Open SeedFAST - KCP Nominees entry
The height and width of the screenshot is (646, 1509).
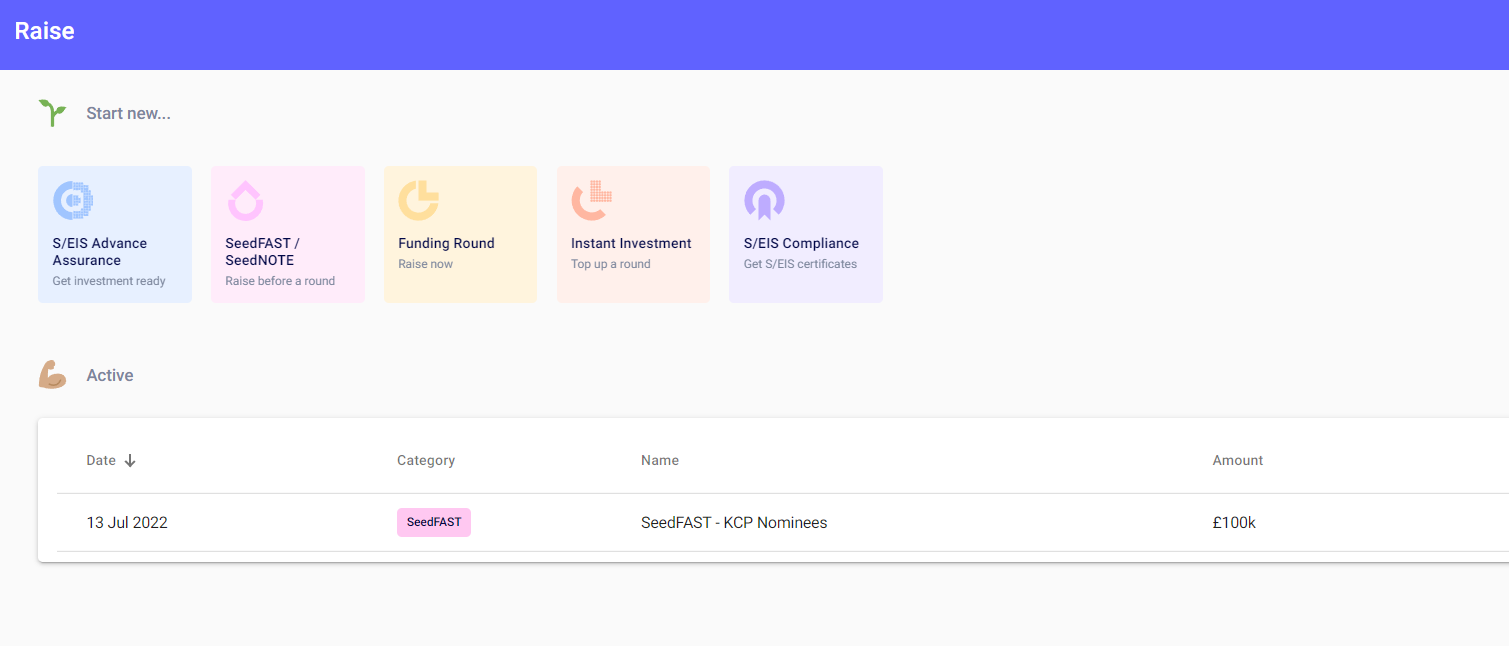tap(734, 522)
